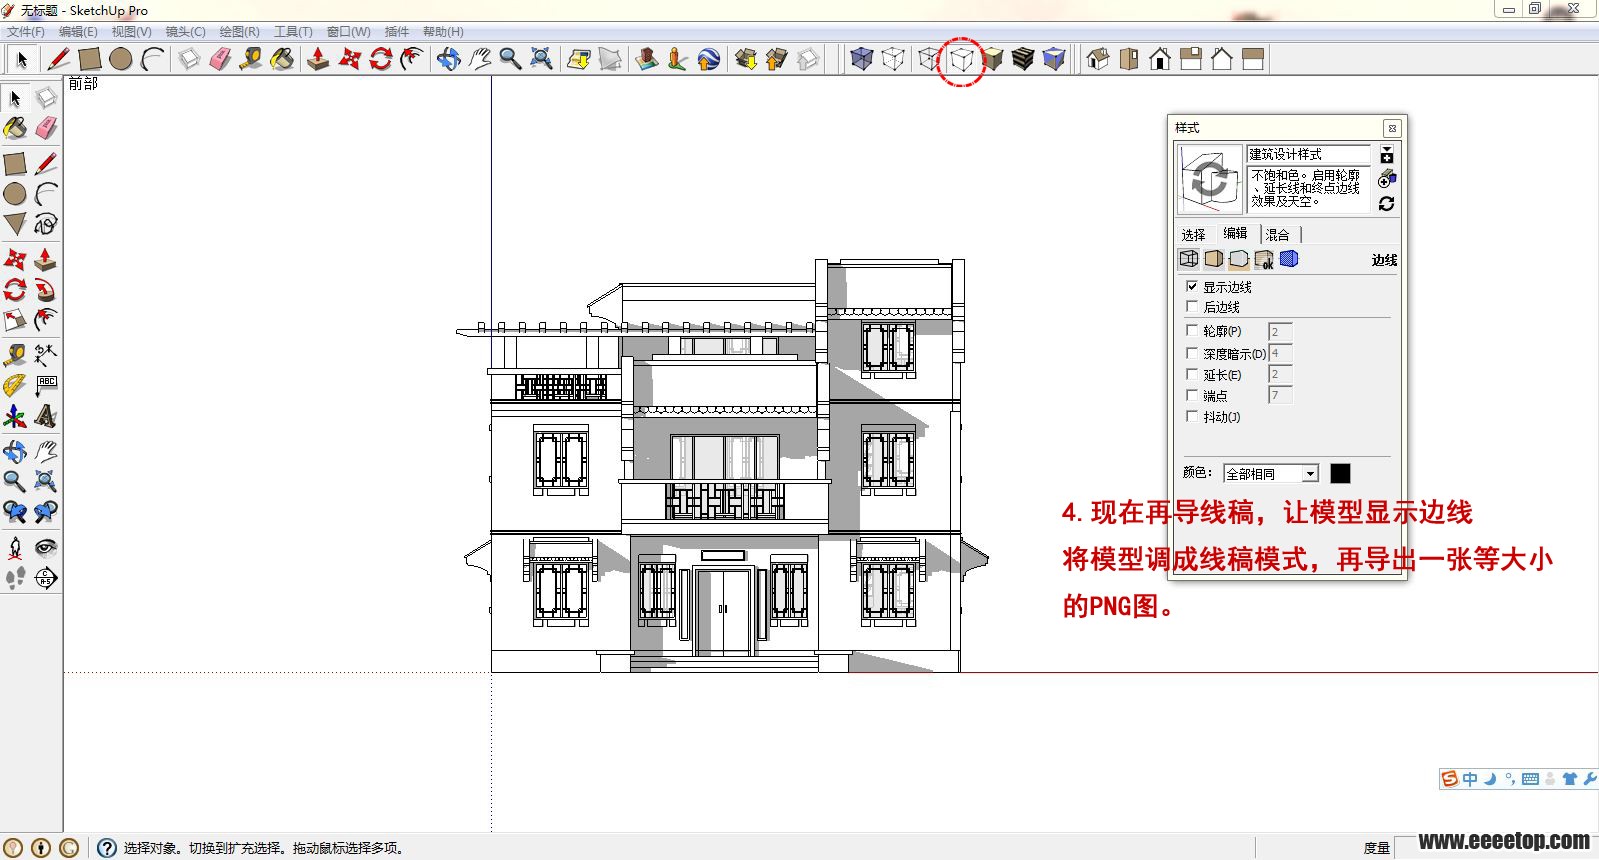The image size is (1599, 860).
Task: Click update style with changes button
Action: [1387, 204]
